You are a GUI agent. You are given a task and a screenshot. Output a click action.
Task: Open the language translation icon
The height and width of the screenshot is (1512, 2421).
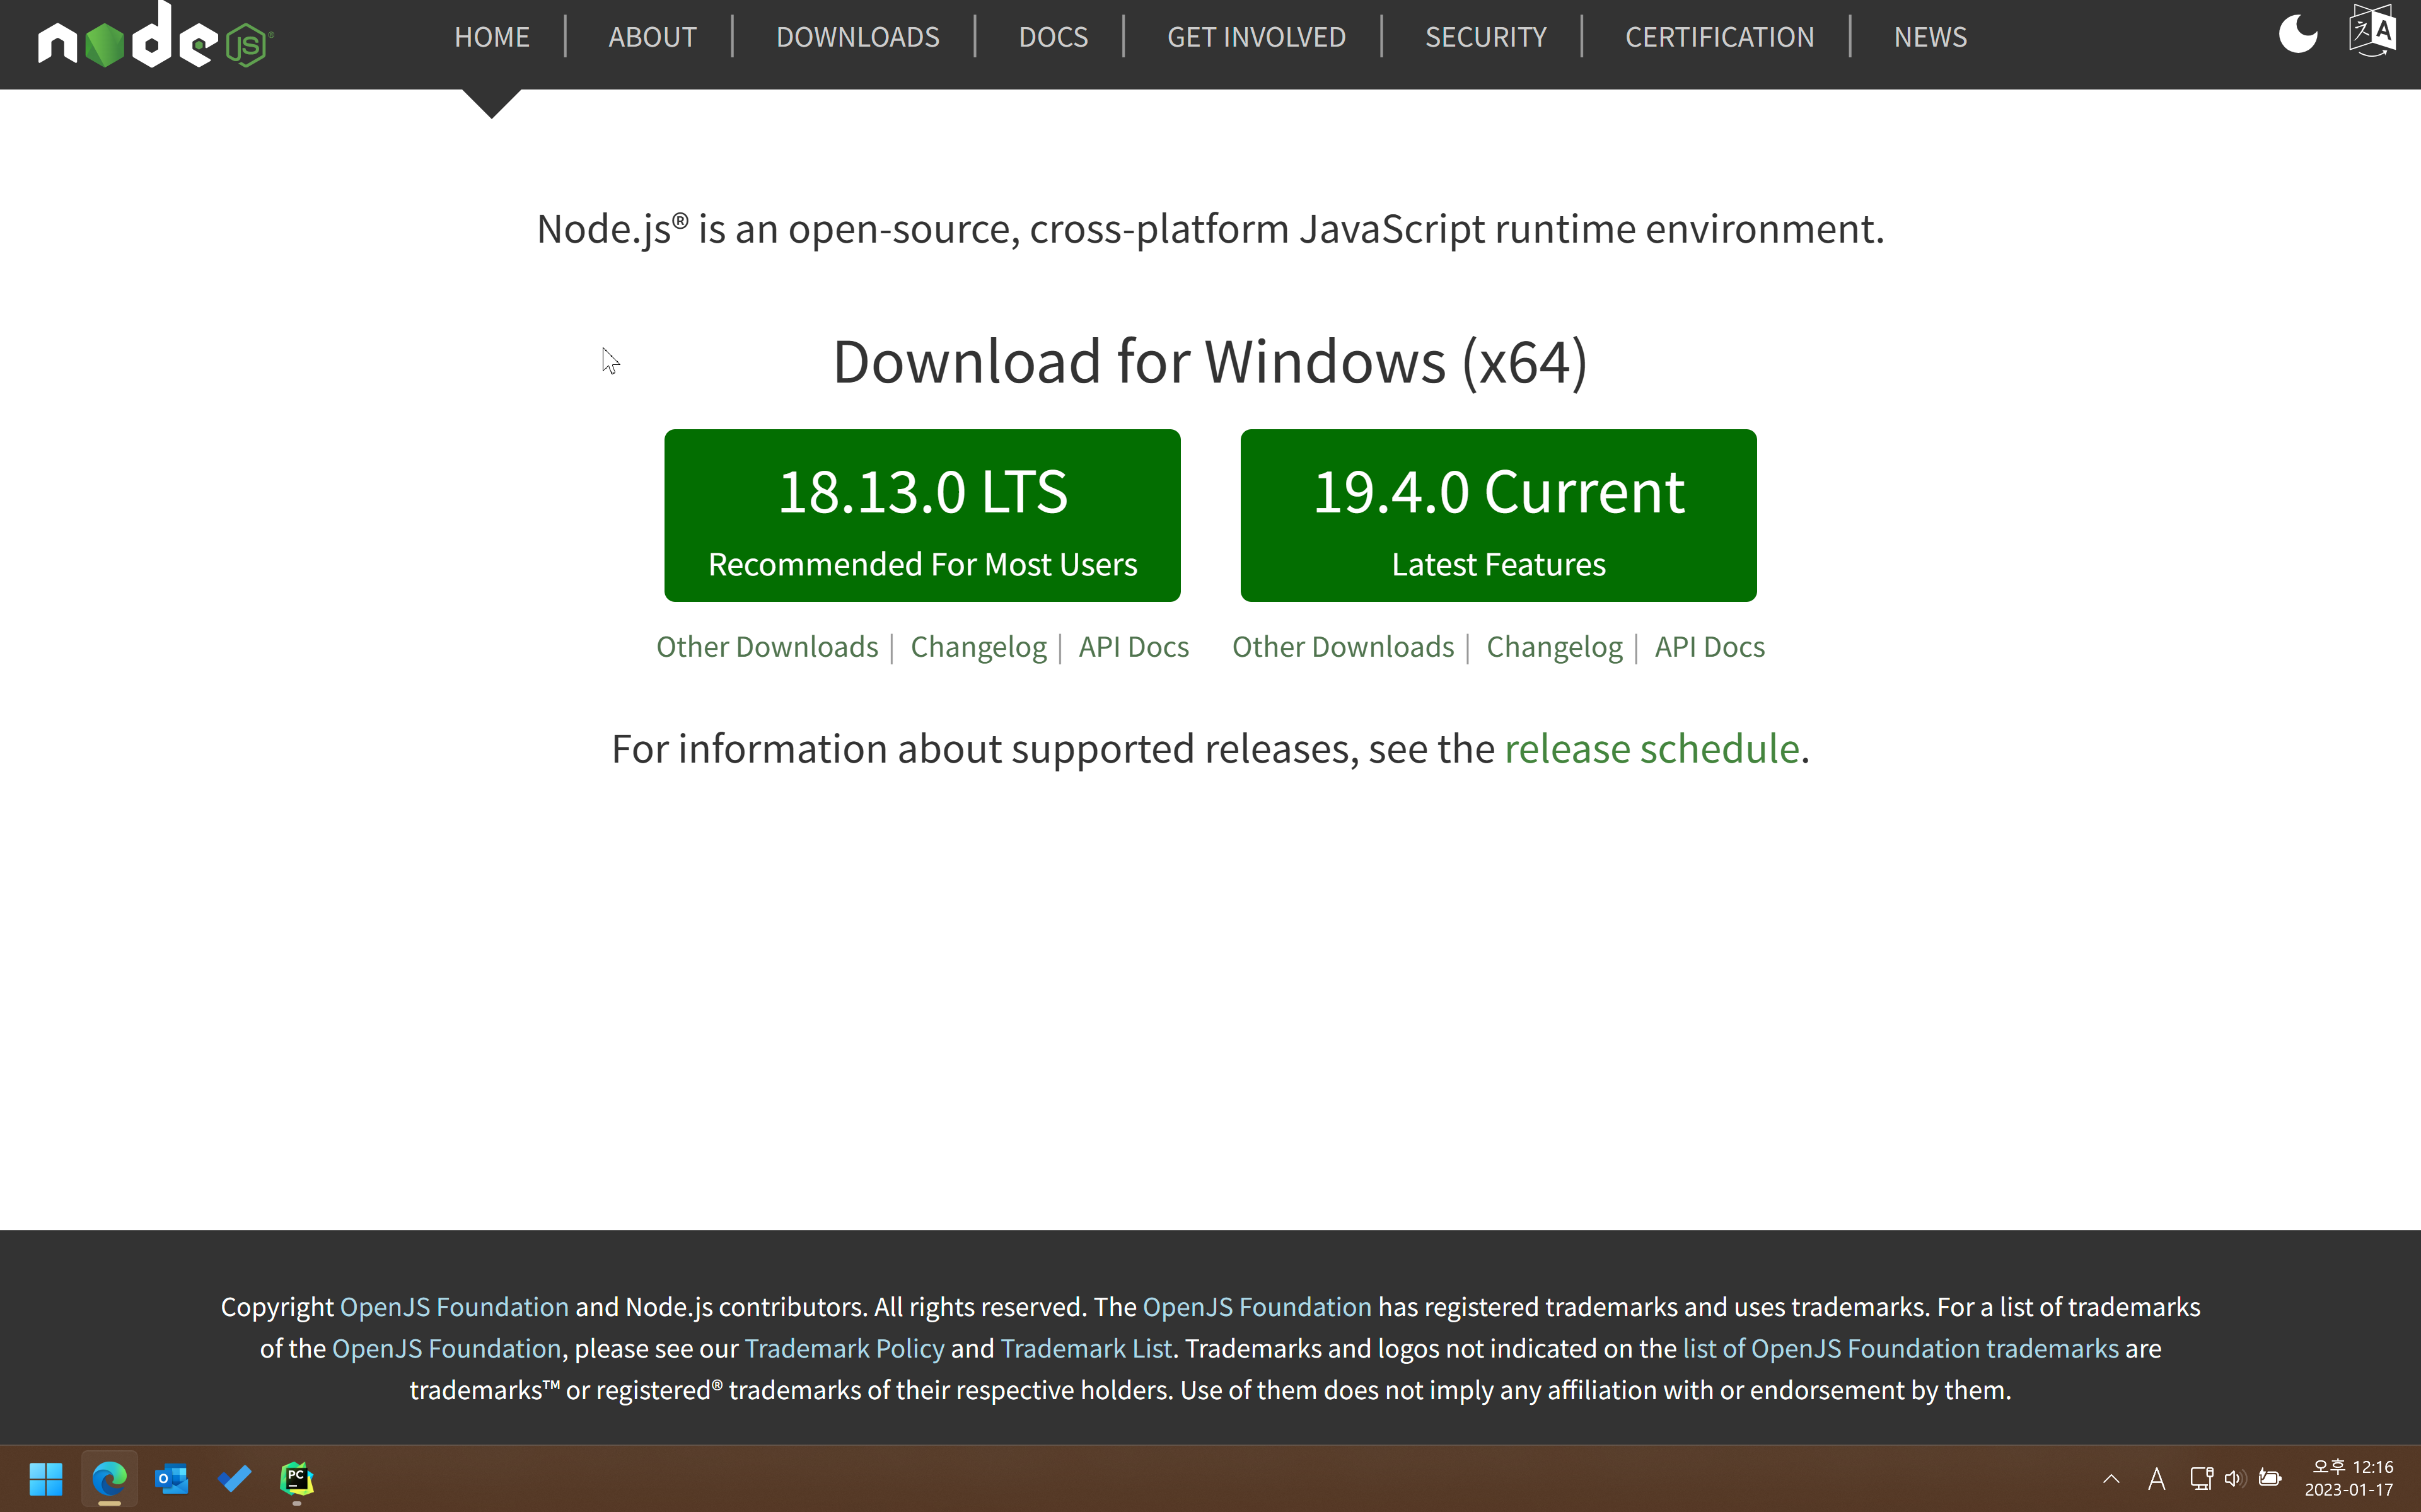tap(2372, 30)
